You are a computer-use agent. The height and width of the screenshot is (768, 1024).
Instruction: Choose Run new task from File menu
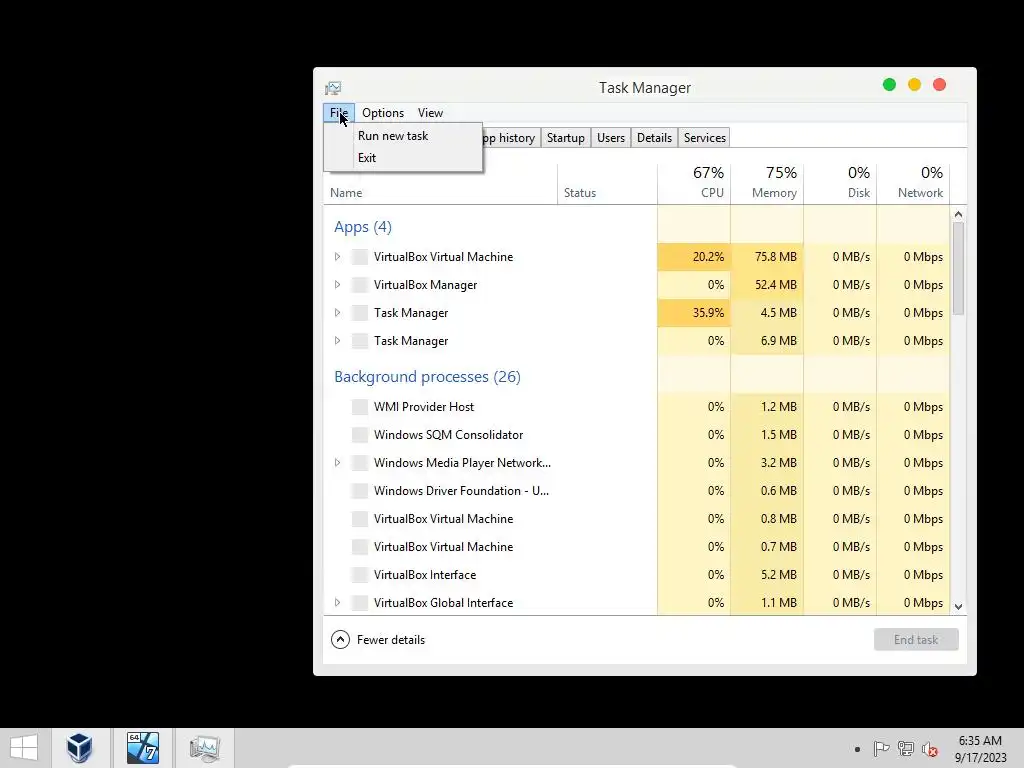pyautogui.click(x=403, y=136)
